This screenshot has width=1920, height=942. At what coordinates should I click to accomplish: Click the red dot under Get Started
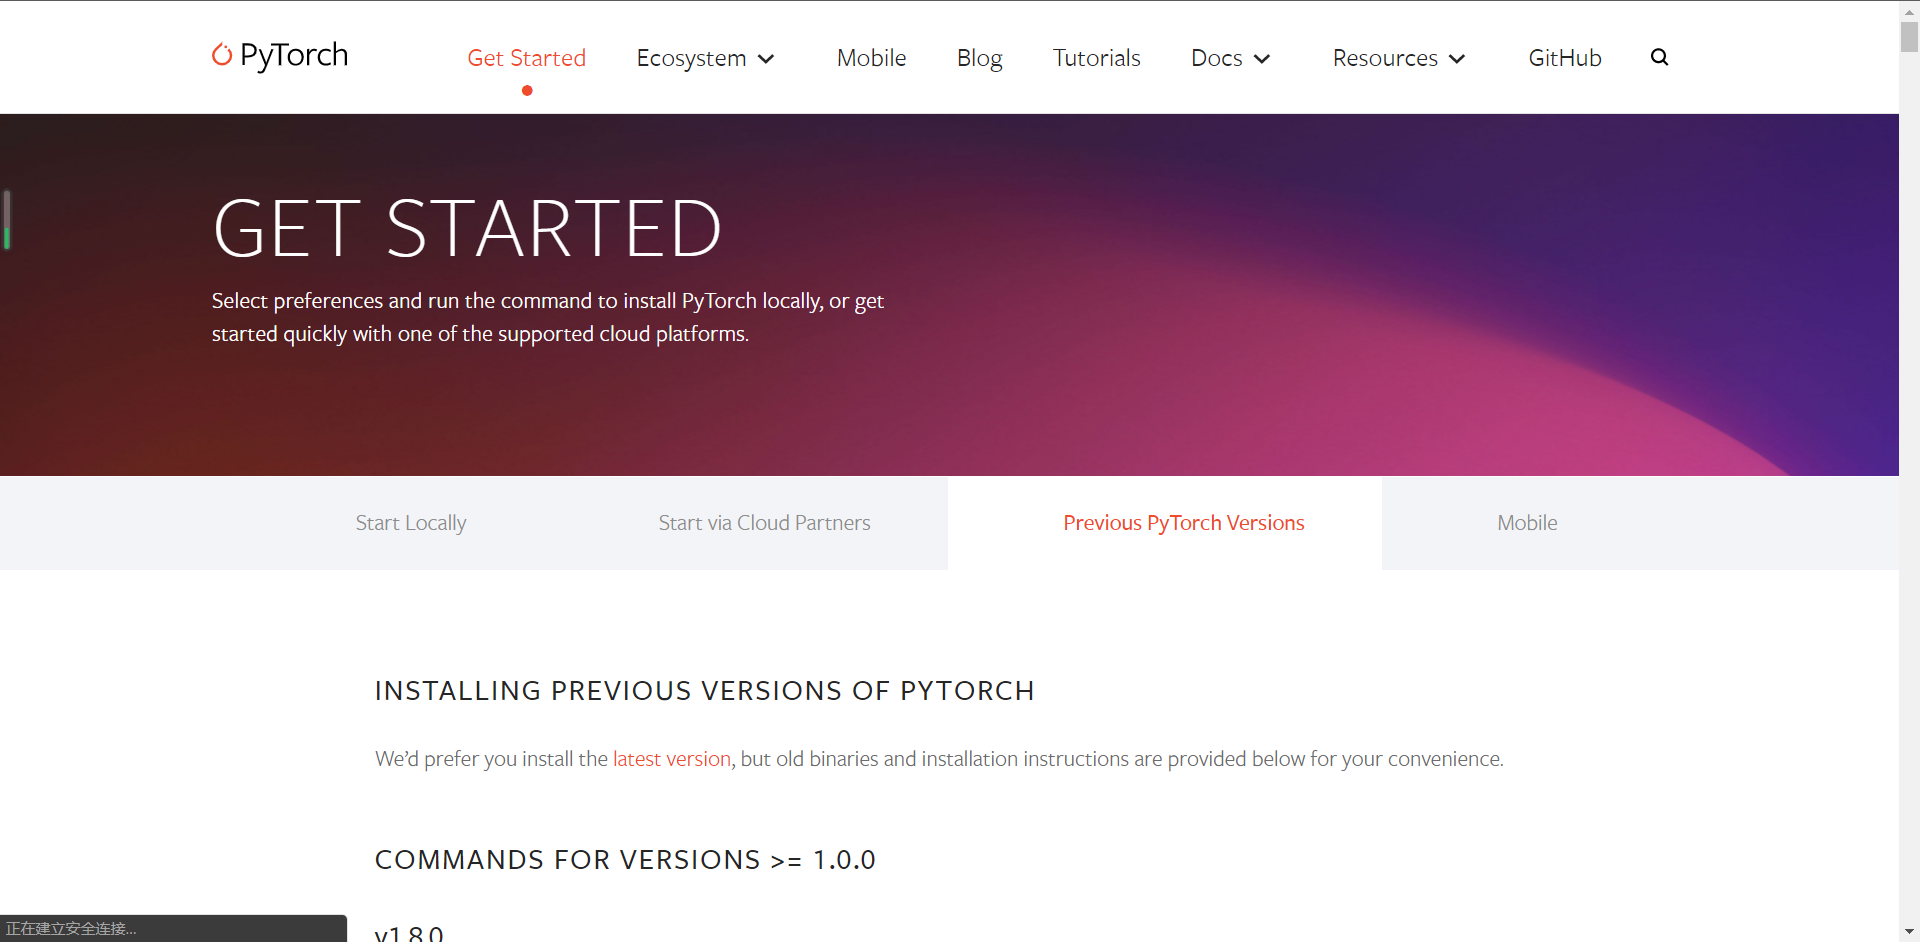527,91
